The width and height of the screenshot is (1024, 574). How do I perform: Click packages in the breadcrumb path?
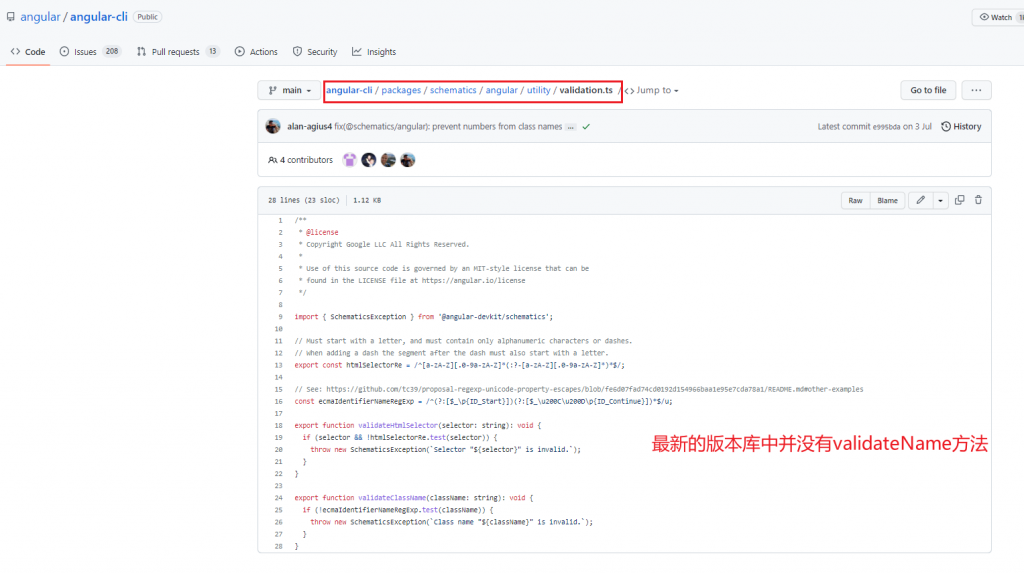click(401, 90)
